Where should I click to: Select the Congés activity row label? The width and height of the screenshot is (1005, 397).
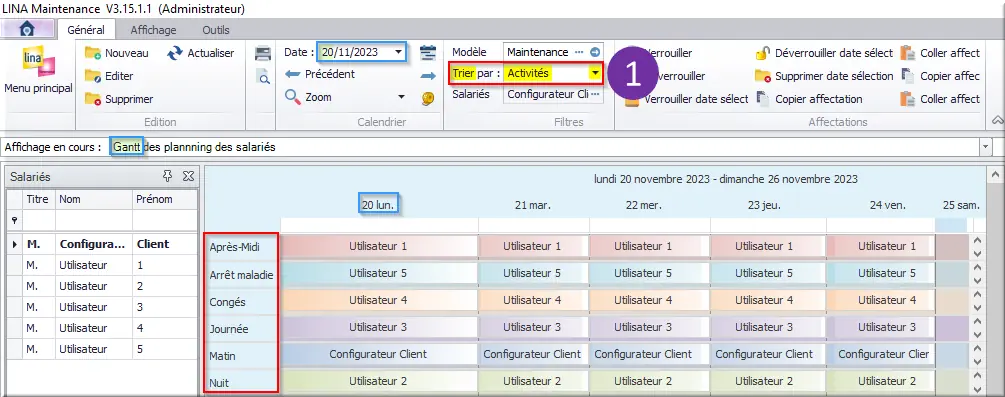coord(228,301)
